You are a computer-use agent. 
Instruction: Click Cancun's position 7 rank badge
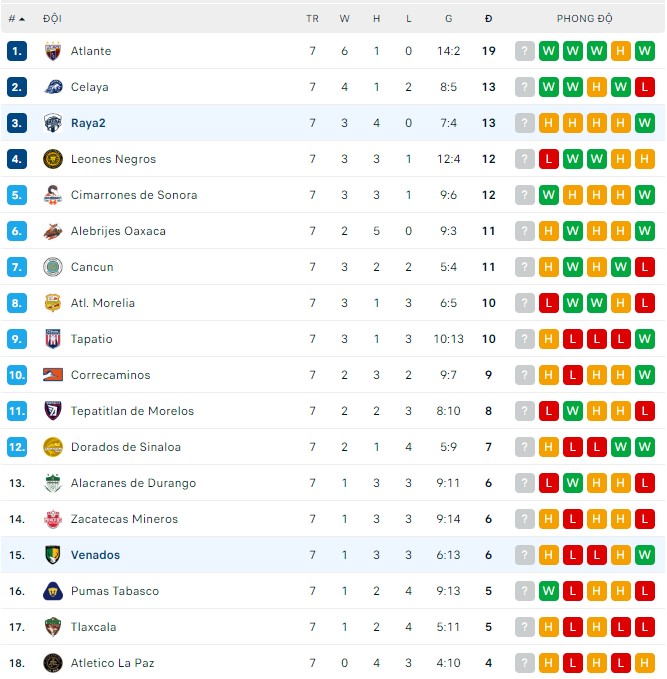pos(16,267)
